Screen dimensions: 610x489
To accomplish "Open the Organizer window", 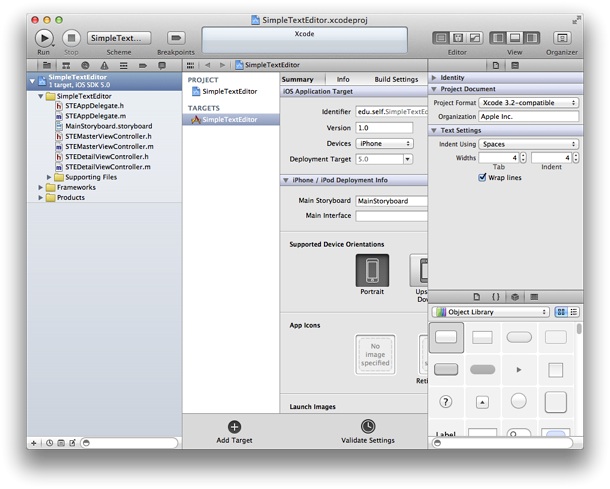I will point(562,37).
